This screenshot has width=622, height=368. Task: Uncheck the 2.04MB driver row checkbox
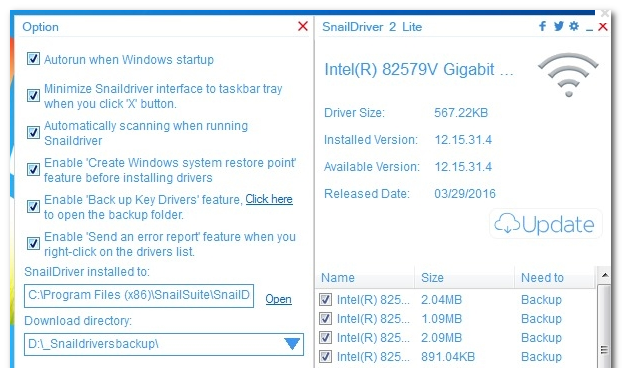pos(325,299)
